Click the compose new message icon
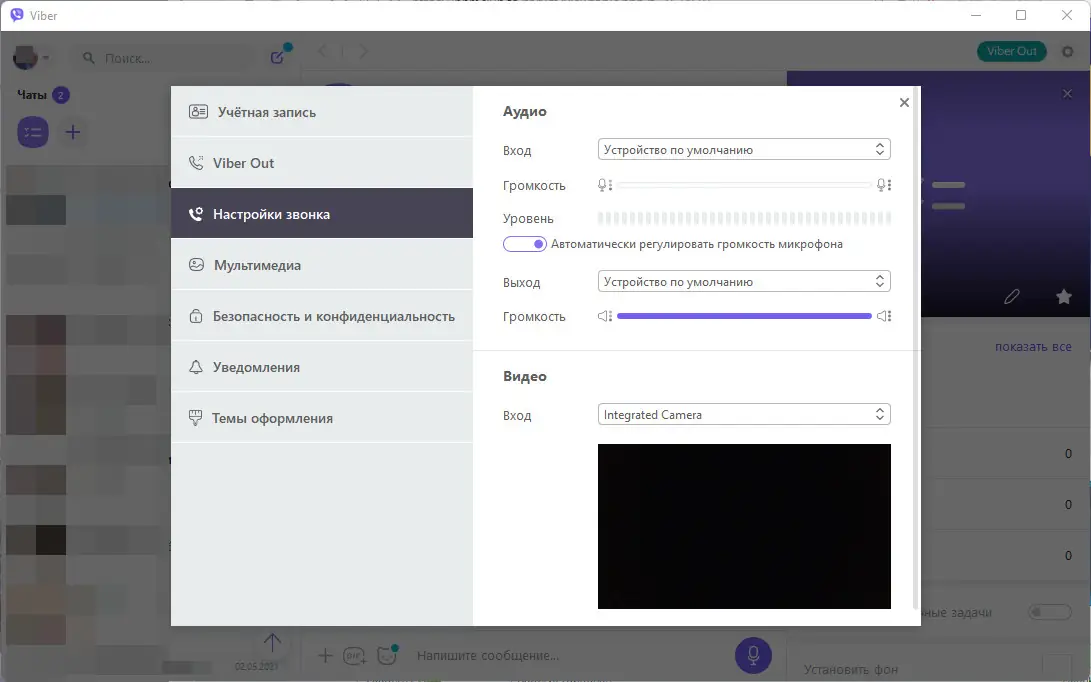The image size is (1091, 682). [x=278, y=57]
